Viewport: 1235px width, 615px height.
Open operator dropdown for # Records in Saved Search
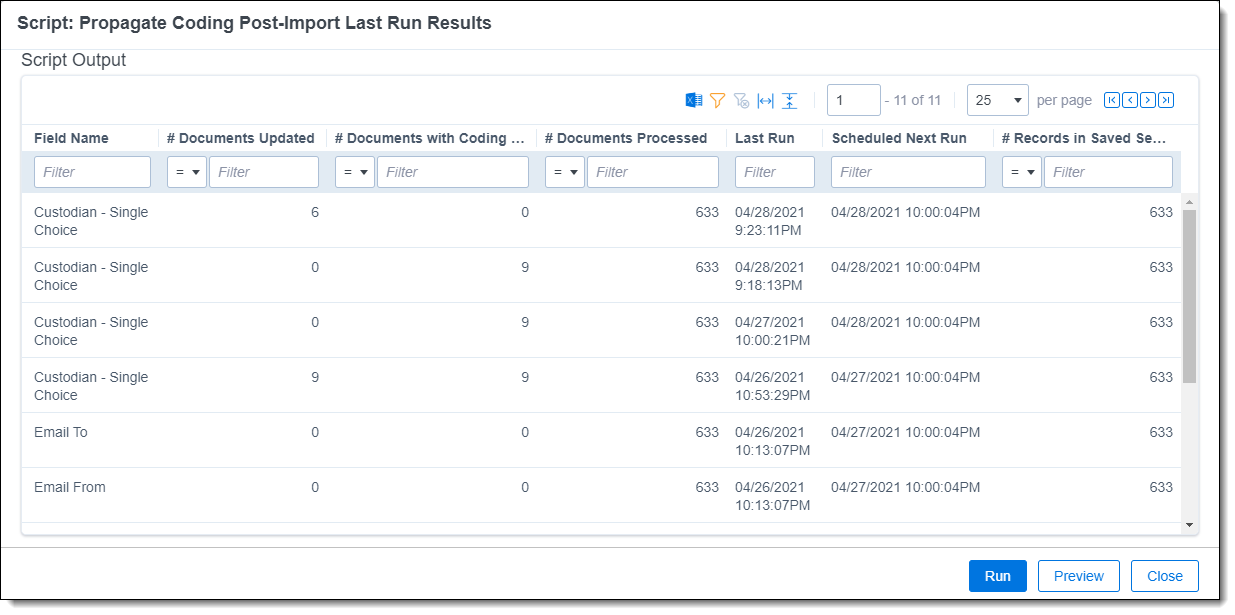pyautogui.click(x=1022, y=172)
